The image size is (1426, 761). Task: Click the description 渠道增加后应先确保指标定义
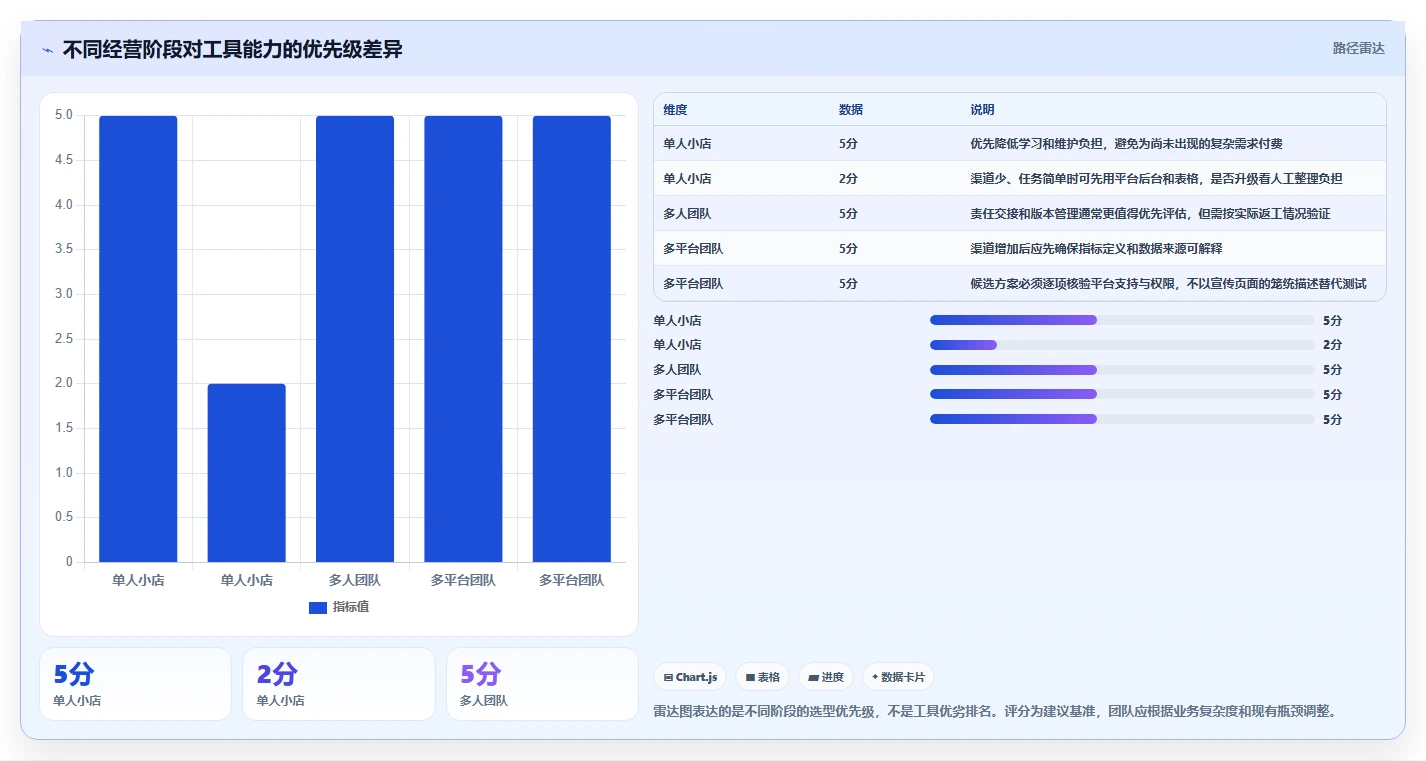tap(1096, 249)
